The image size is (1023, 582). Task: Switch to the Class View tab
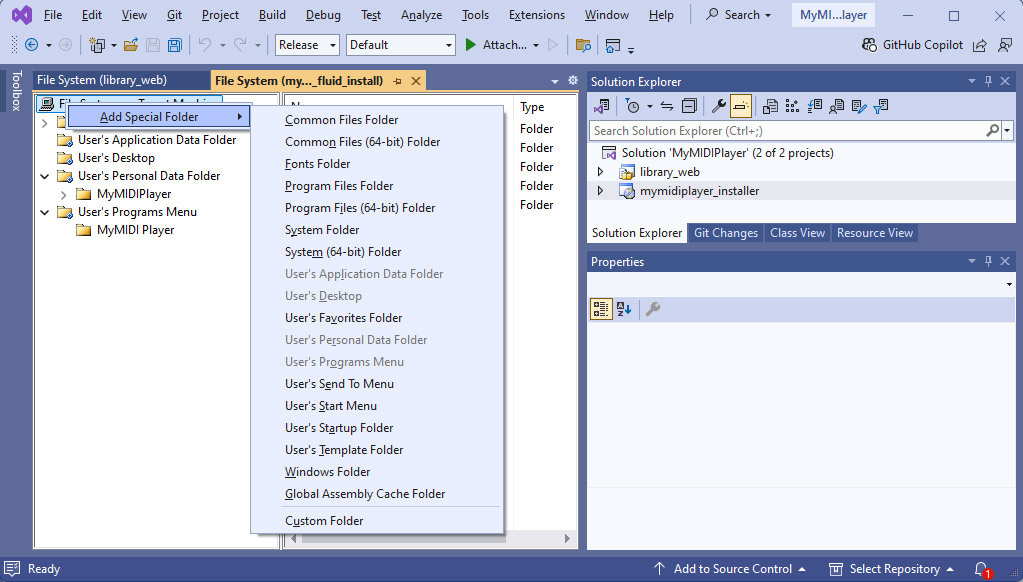click(x=797, y=233)
